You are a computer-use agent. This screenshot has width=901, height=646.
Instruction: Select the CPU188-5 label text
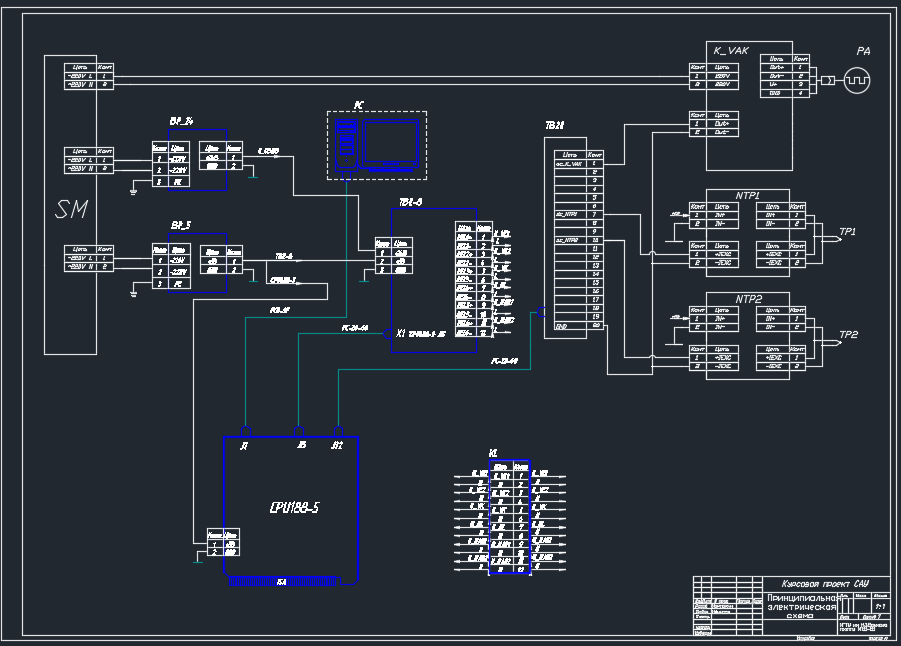(294, 507)
